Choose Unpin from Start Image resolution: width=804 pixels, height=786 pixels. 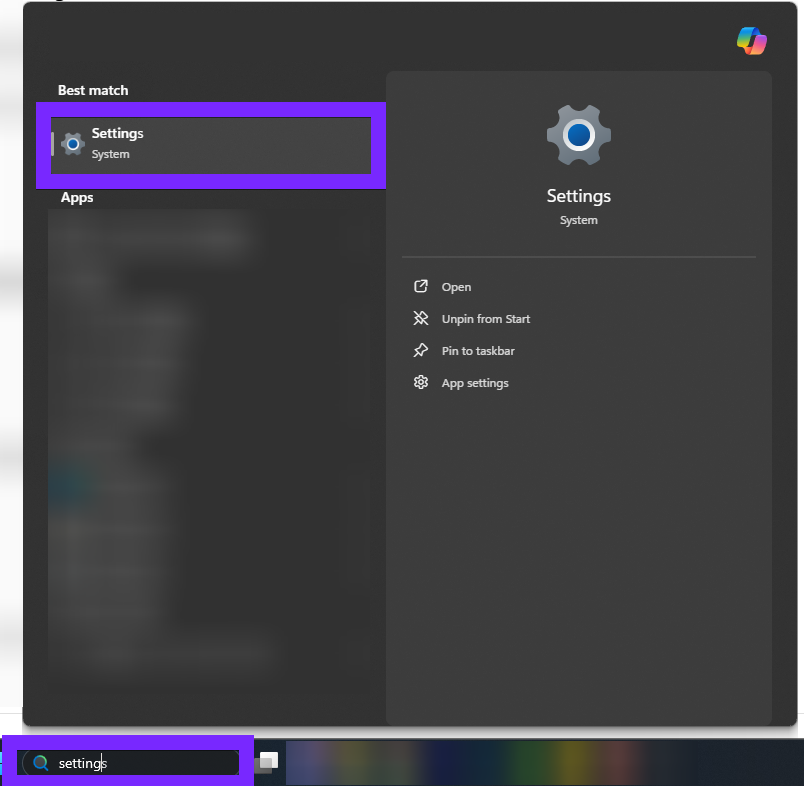tap(486, 319)
